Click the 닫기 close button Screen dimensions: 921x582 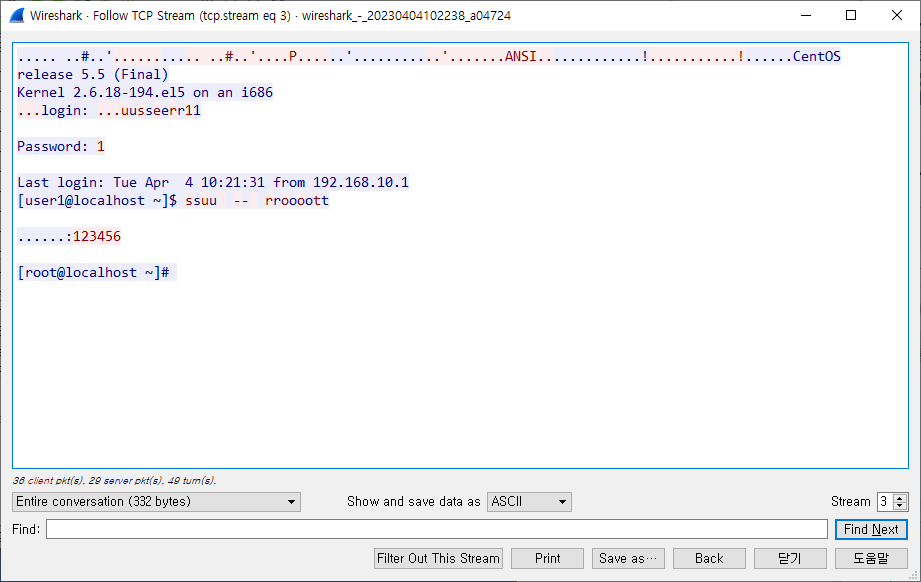[790, 559]
